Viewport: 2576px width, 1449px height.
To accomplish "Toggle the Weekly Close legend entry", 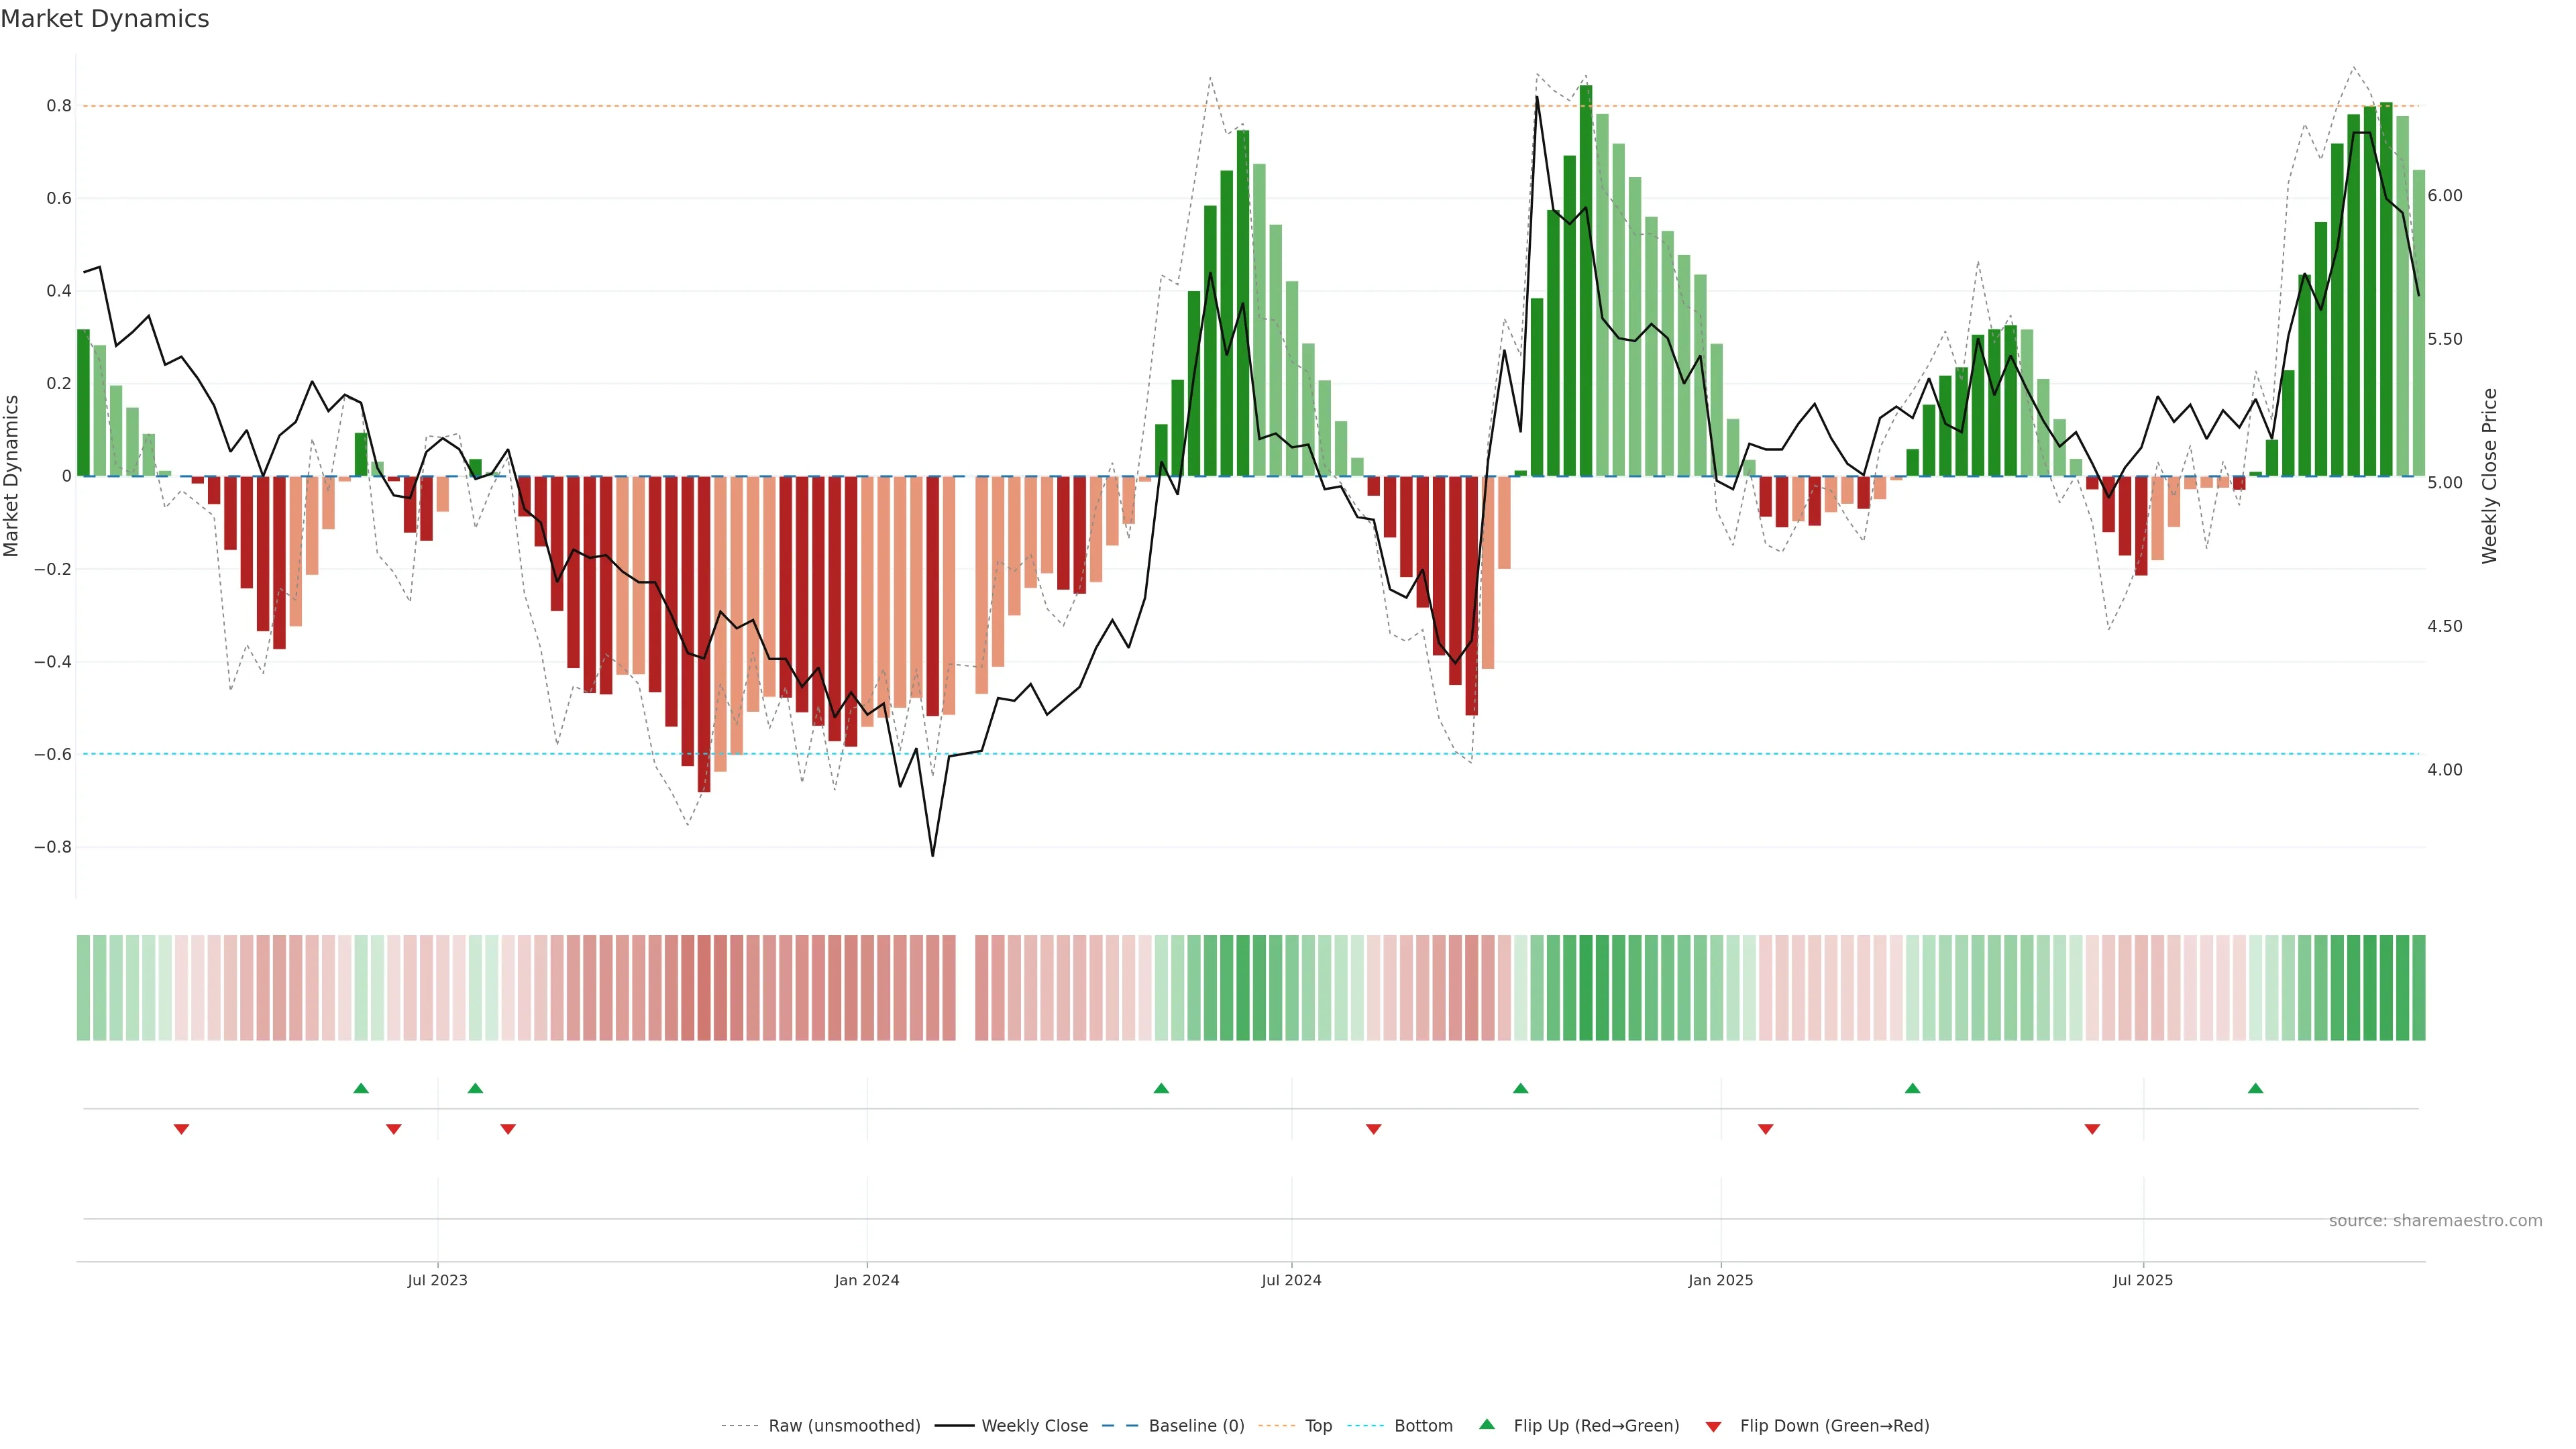I will (1034, 1426).
